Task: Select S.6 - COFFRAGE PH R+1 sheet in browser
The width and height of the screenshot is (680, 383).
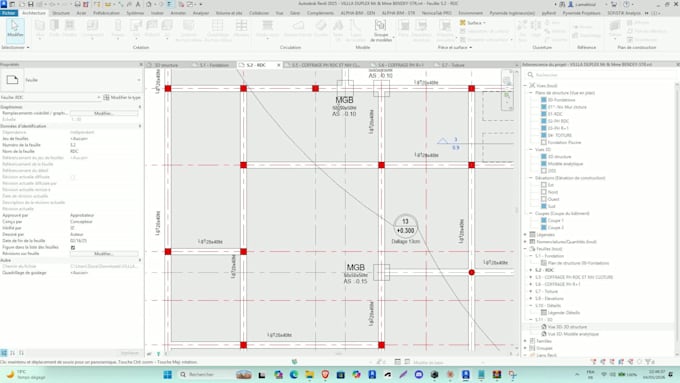Action: click(x=558, y=284)
